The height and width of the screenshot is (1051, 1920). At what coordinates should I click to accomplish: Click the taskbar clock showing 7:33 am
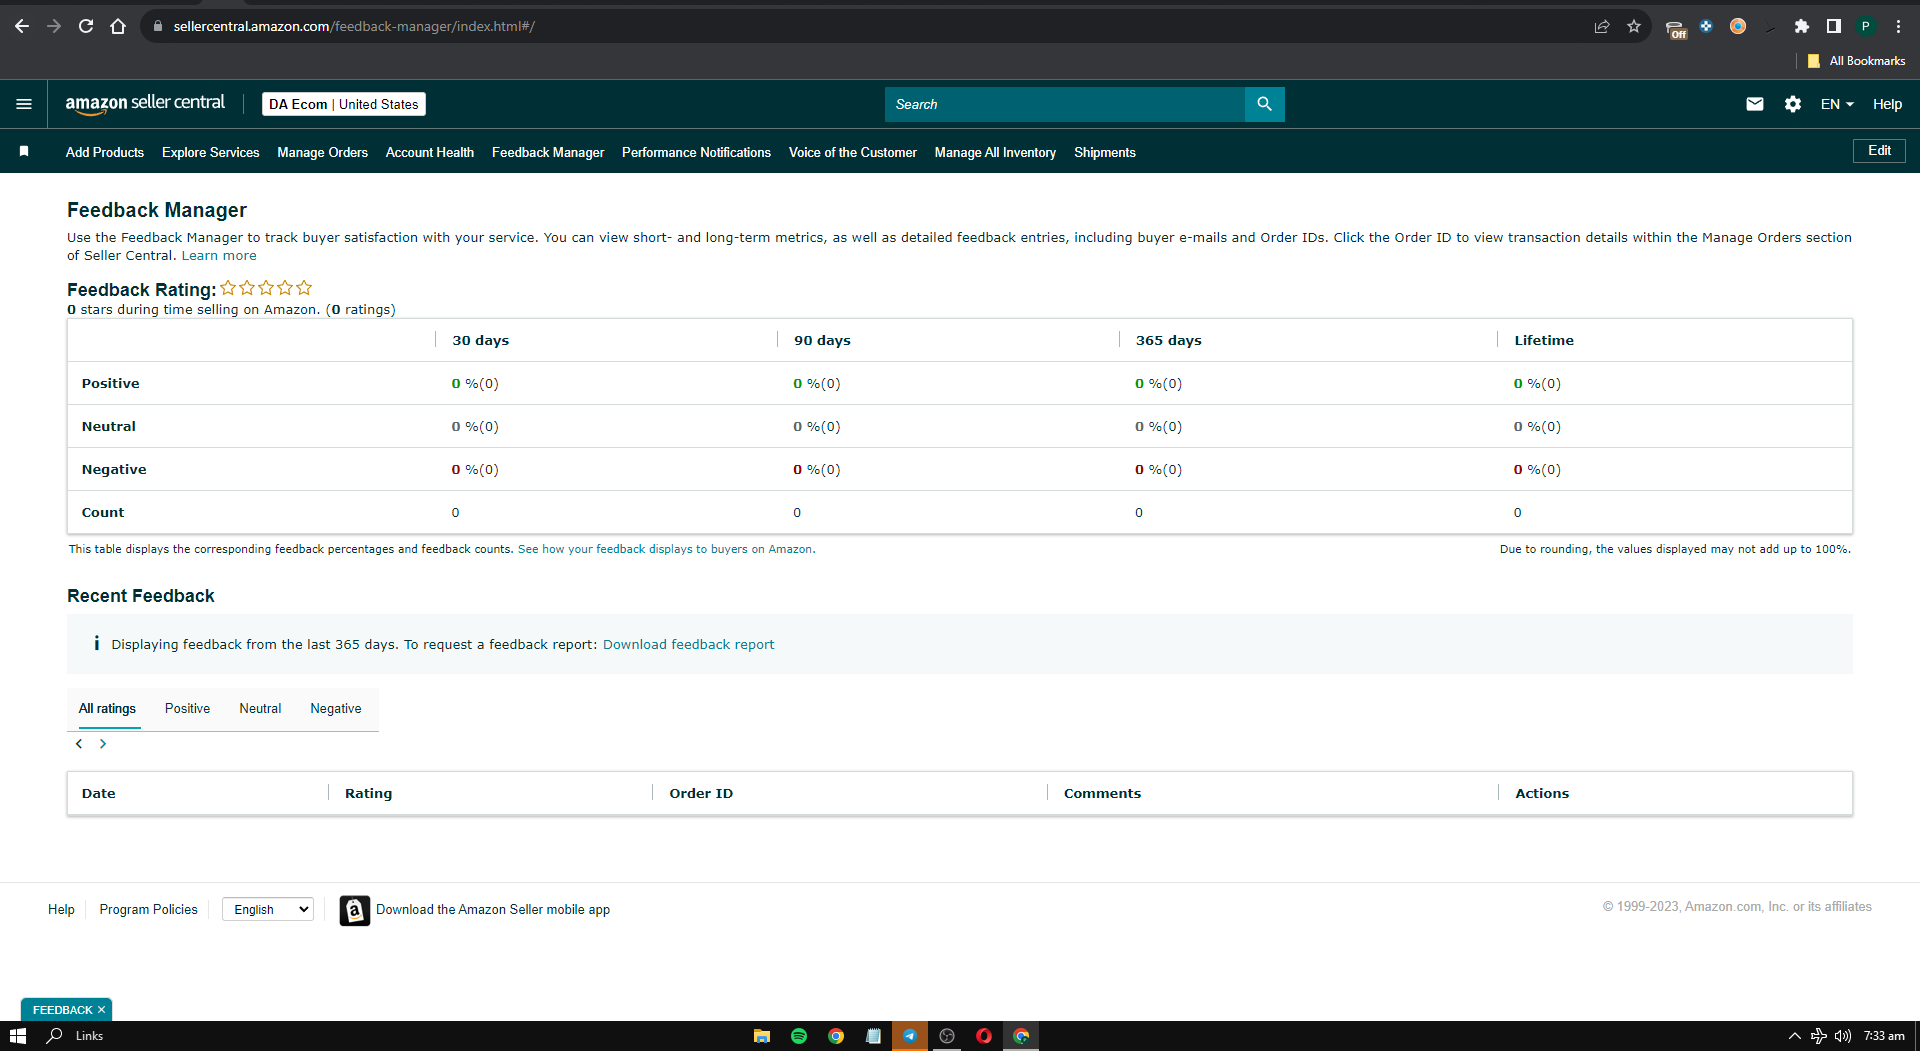1884,1036
